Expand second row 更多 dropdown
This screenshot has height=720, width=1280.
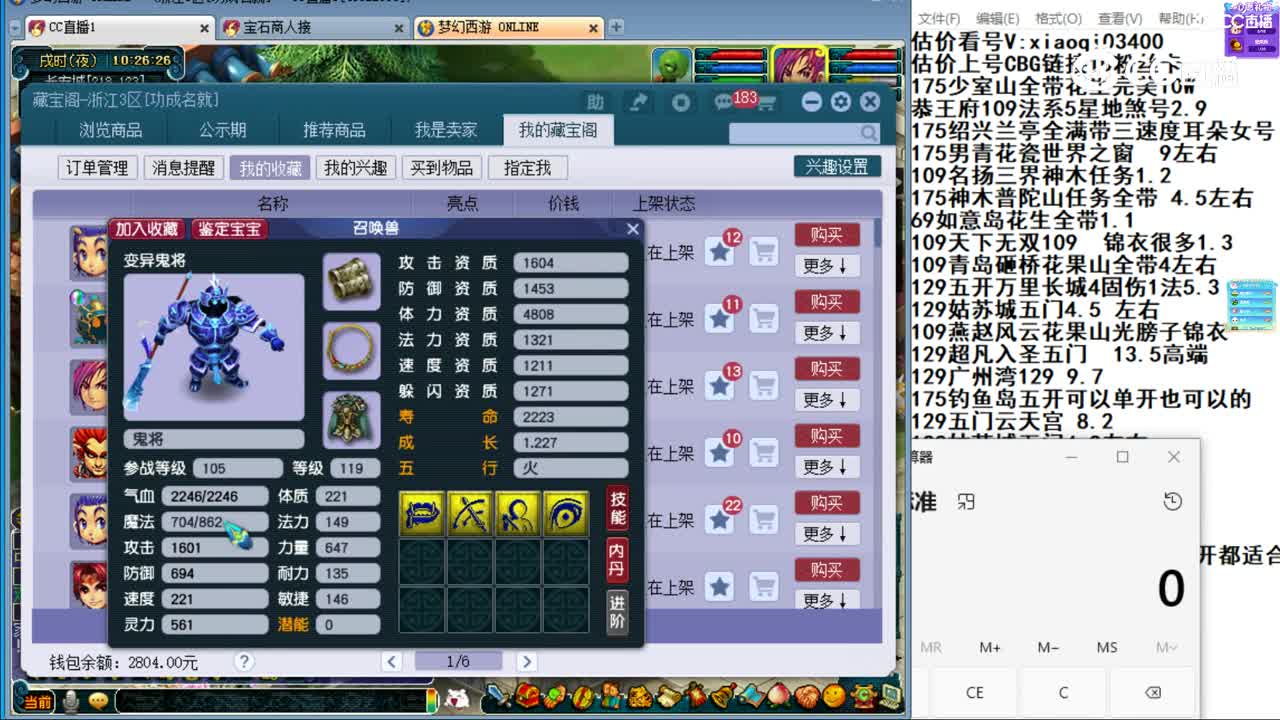(x=827, y=333)
